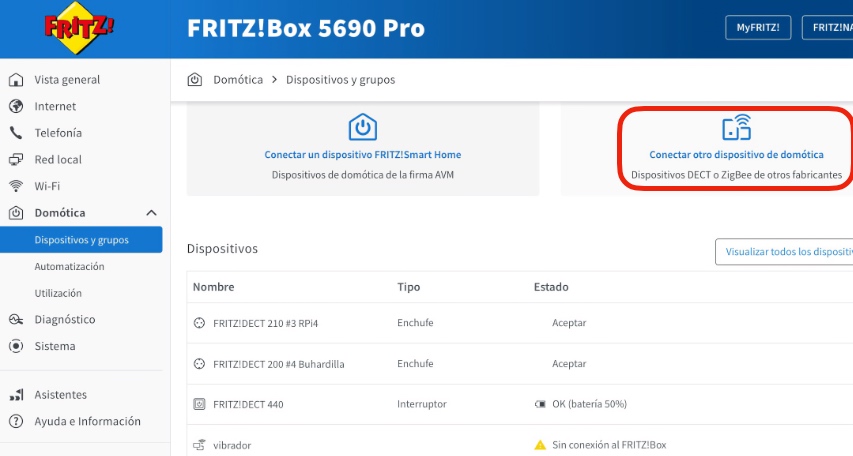
Task: Click the Estado column header
Action: tap(551, 287)
